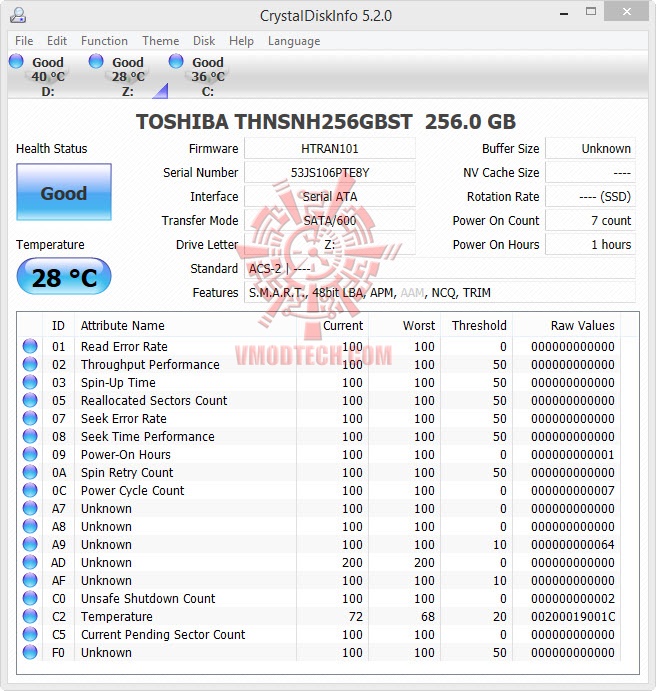This screenshot has height=691, width=656.
Task: Click the Transfer Mode field SATA/600
Action: pos(330,220)
